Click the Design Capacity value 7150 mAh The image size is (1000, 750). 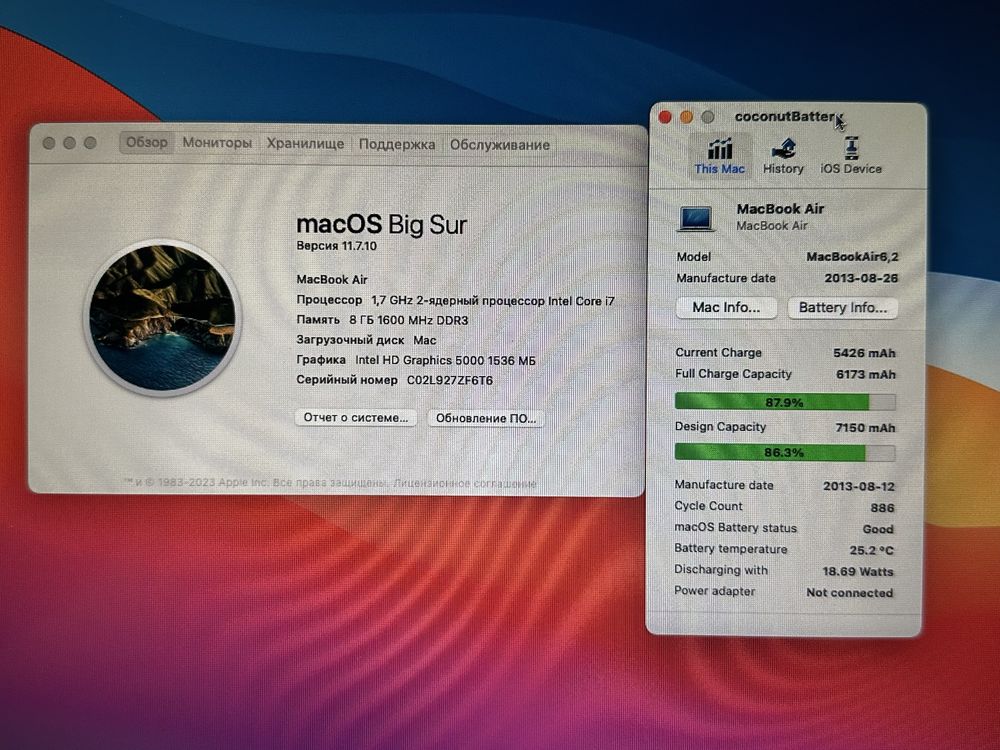point(865,428)
